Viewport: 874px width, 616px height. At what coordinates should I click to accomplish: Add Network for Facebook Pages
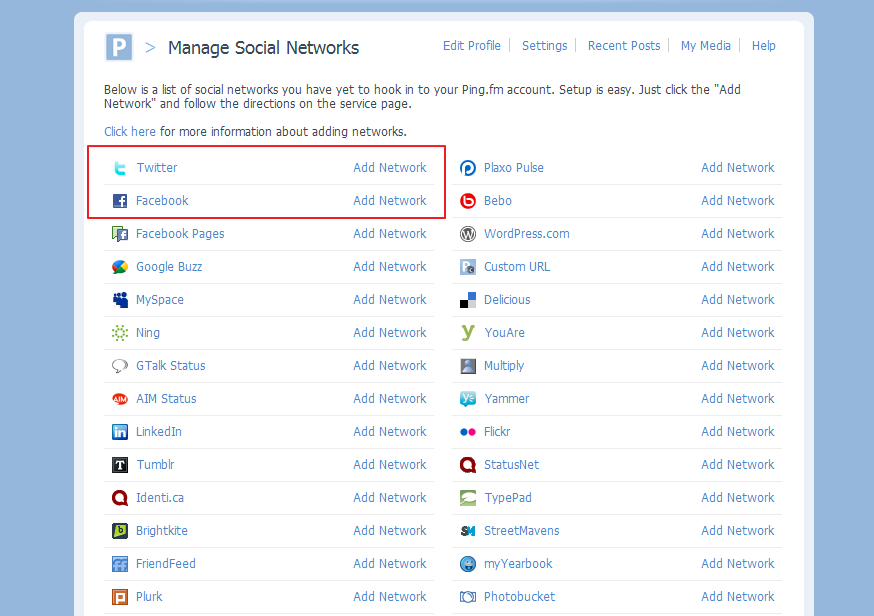(390, 234)
